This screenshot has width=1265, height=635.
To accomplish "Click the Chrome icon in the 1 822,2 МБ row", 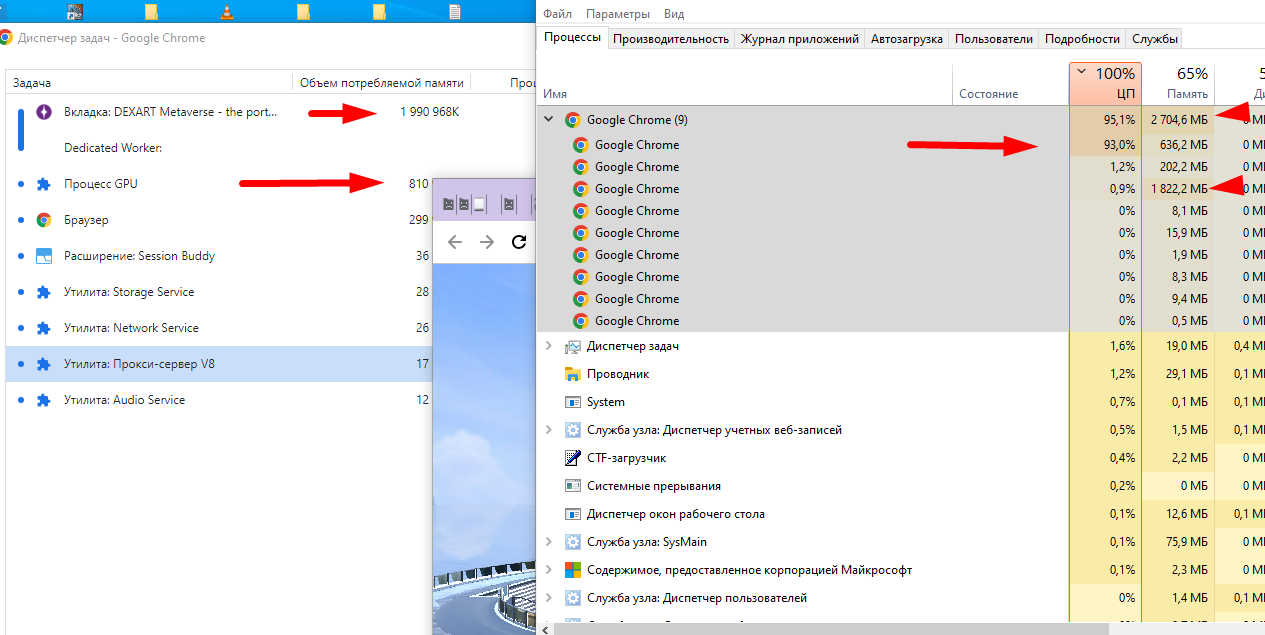I will [x=580, y=189].
